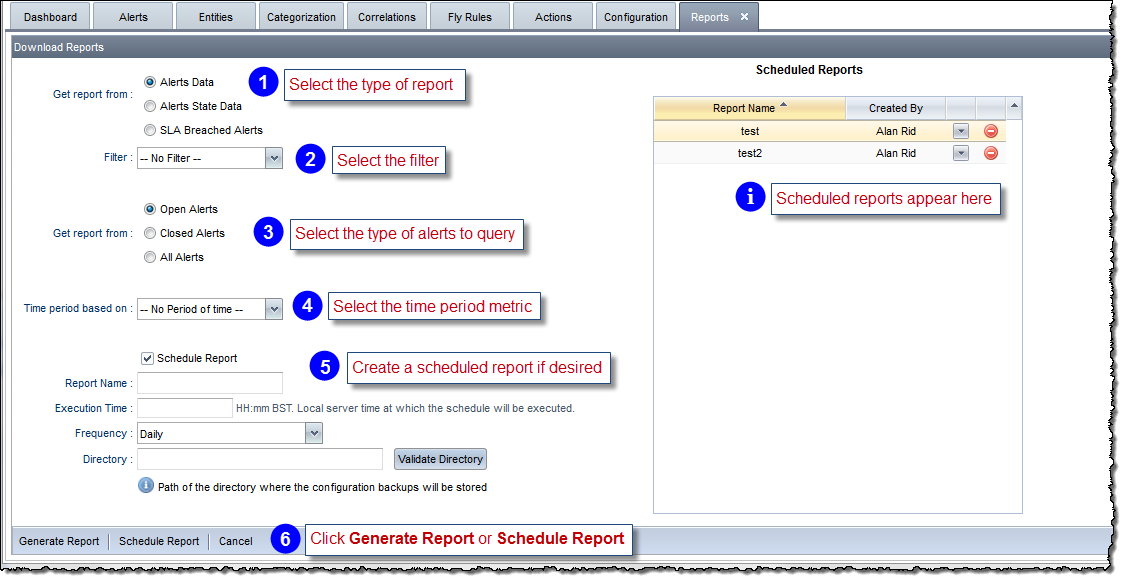Image resolution: width=1126 pixels, height=582 pixels.
Task: Open the options arrow for test2 report
Action: coord(961,153)
